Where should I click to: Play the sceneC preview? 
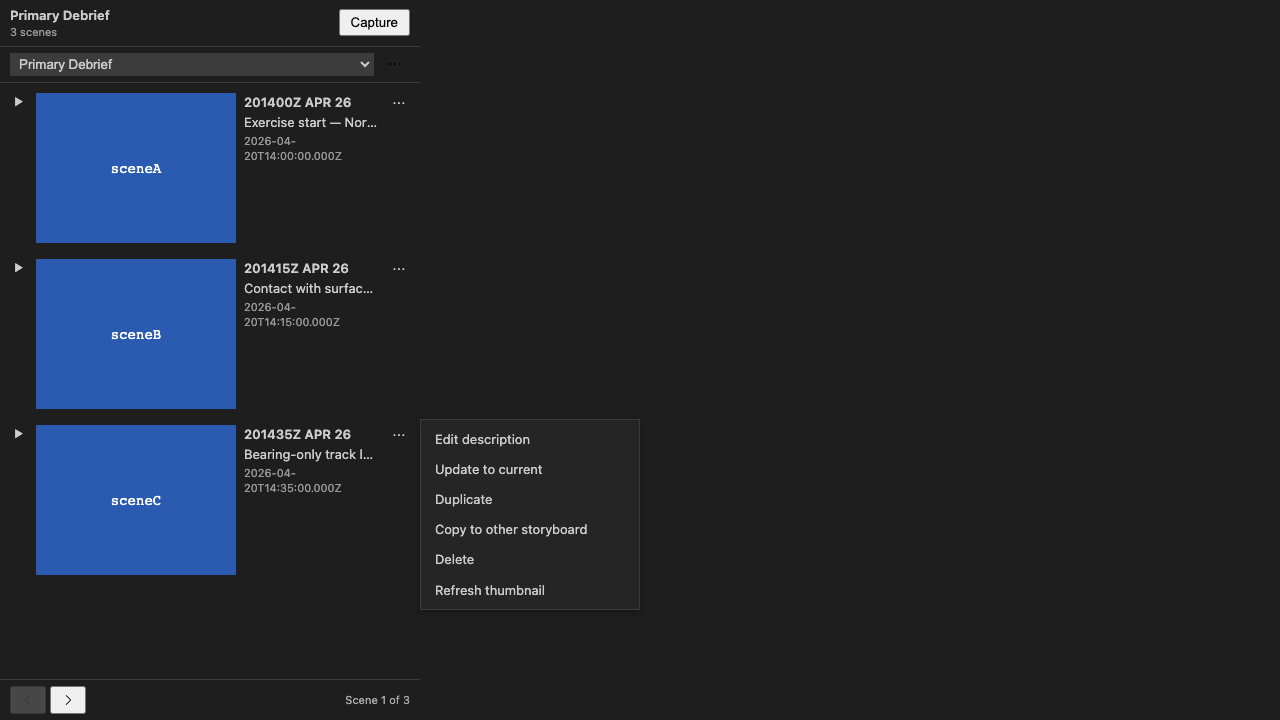click(x=18, y=432)
